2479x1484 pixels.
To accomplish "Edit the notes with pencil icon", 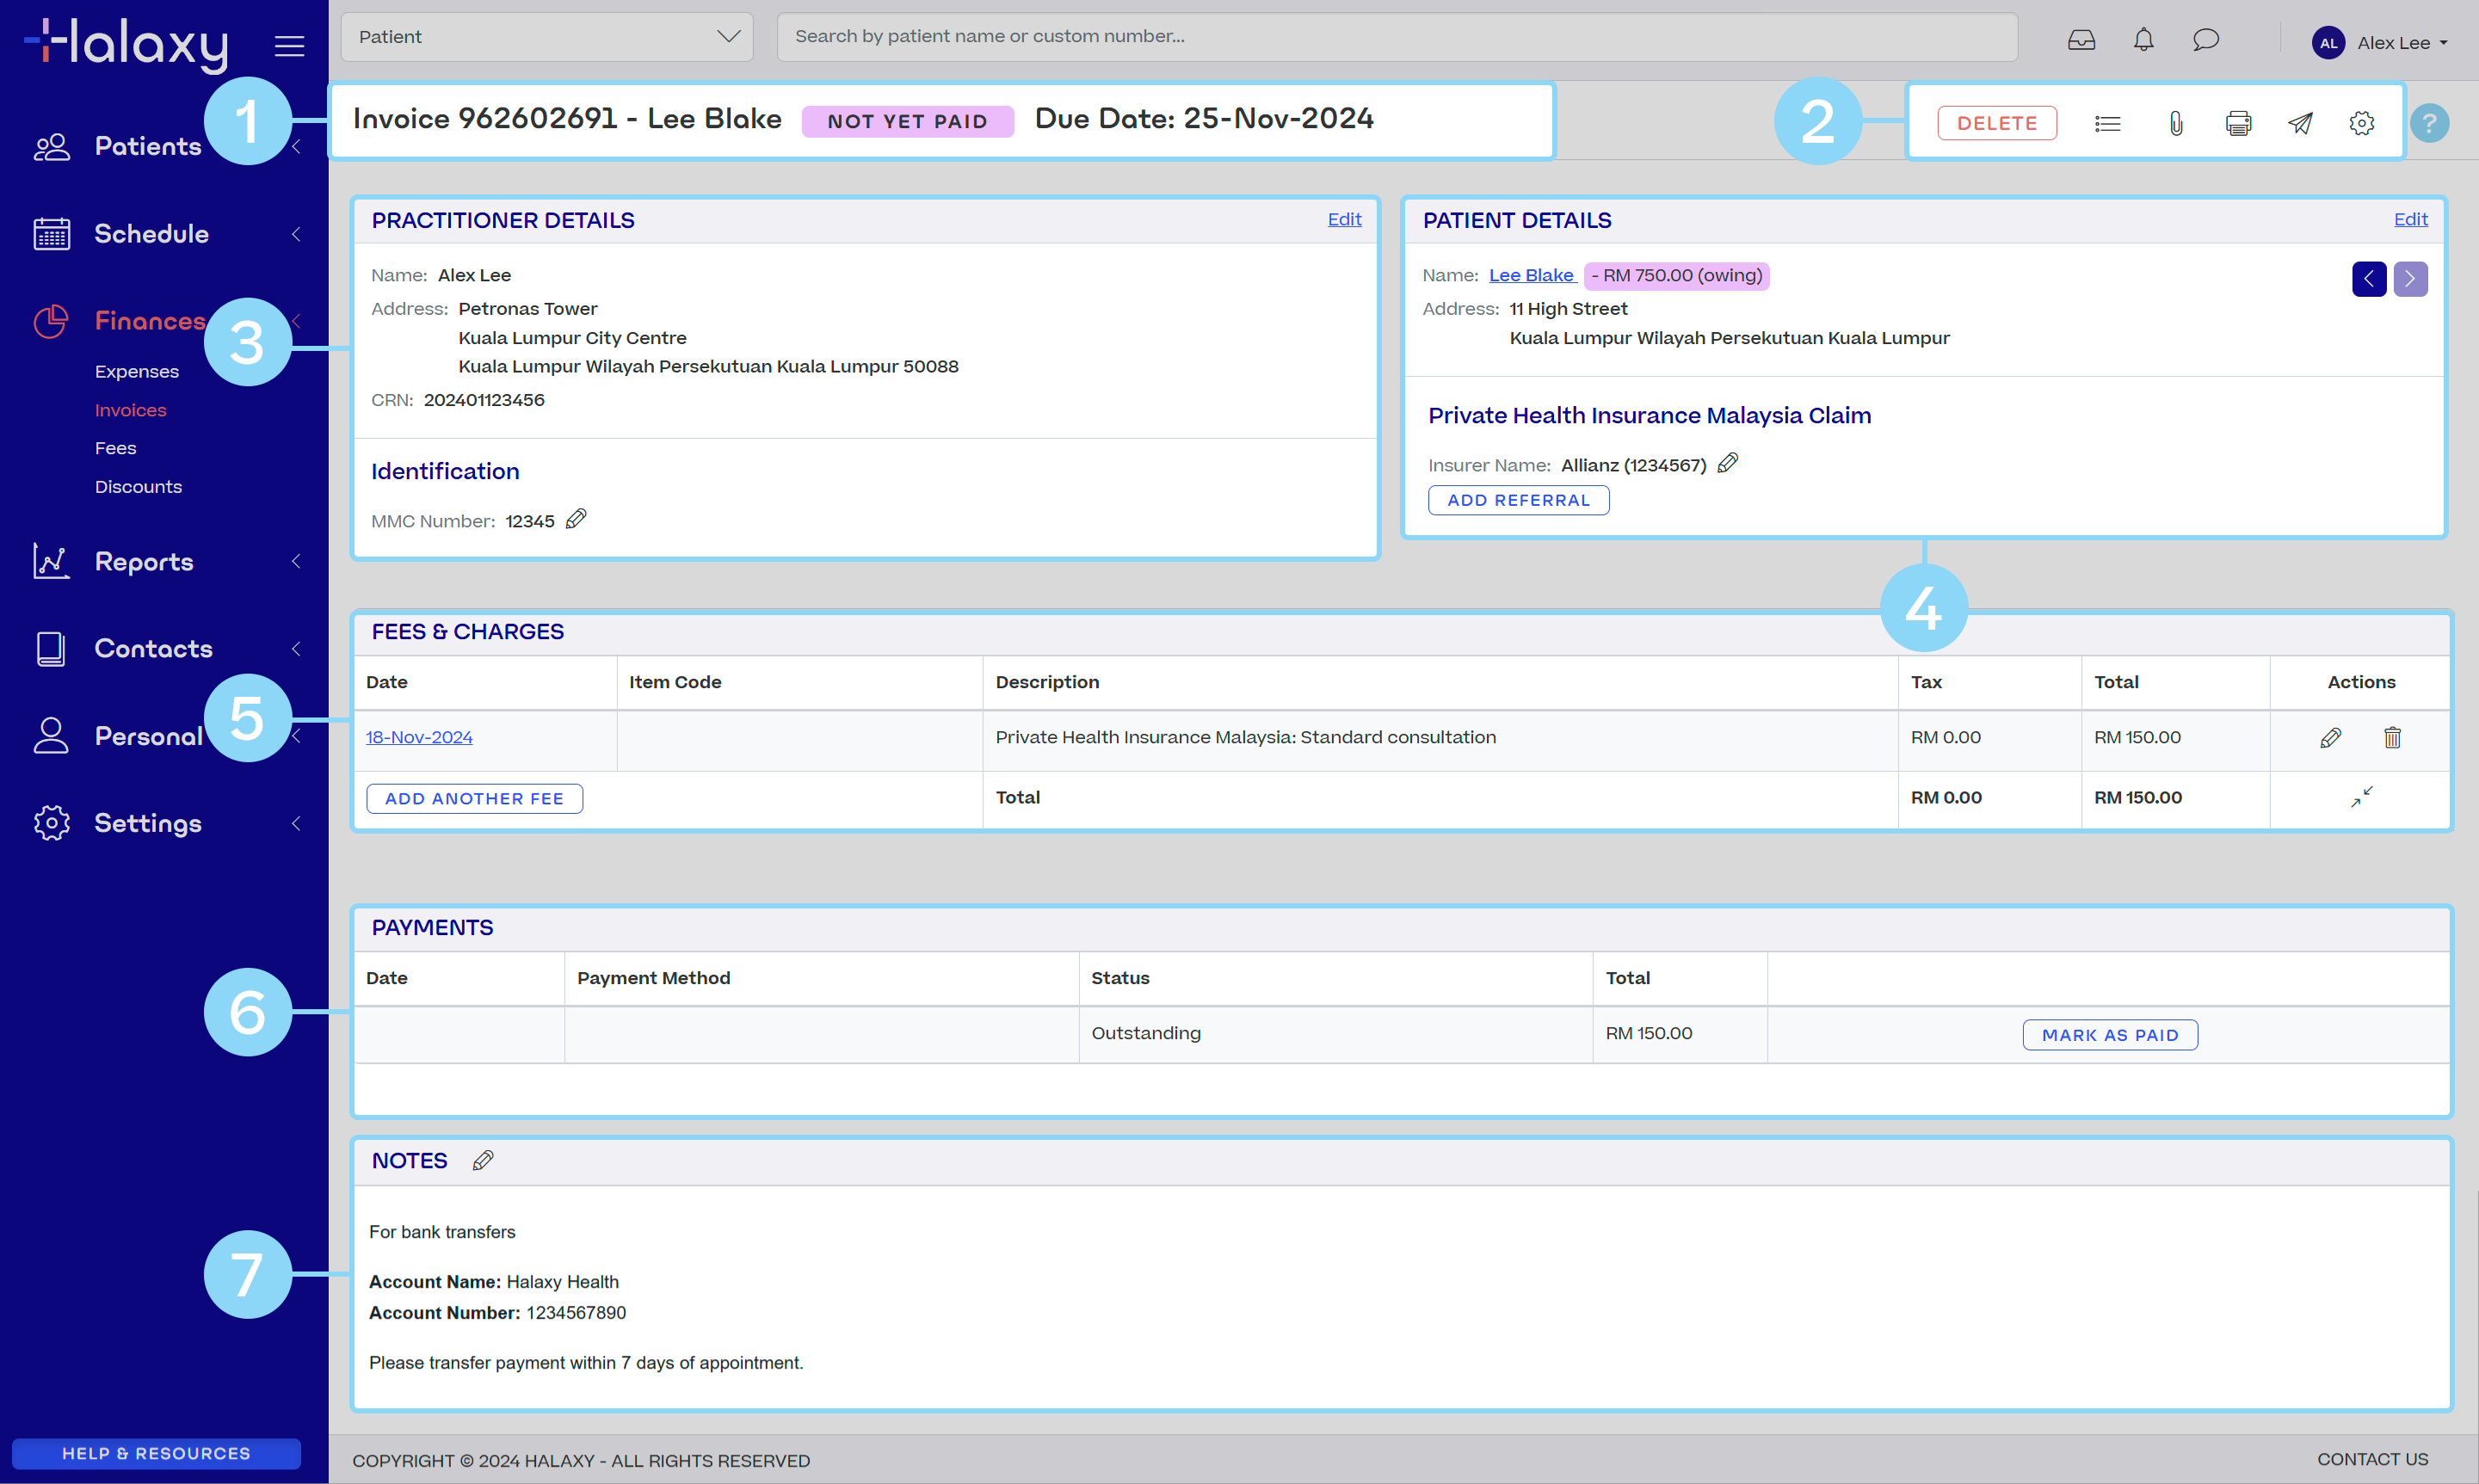I will (483, 1160).
